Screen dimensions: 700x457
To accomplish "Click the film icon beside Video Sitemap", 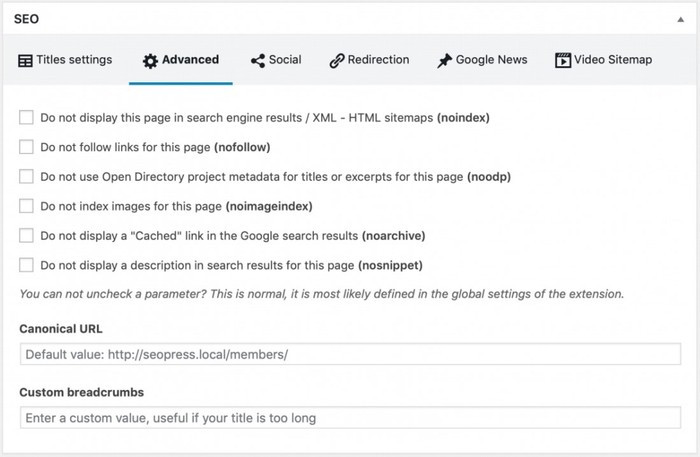I will [x=563, y=61].
